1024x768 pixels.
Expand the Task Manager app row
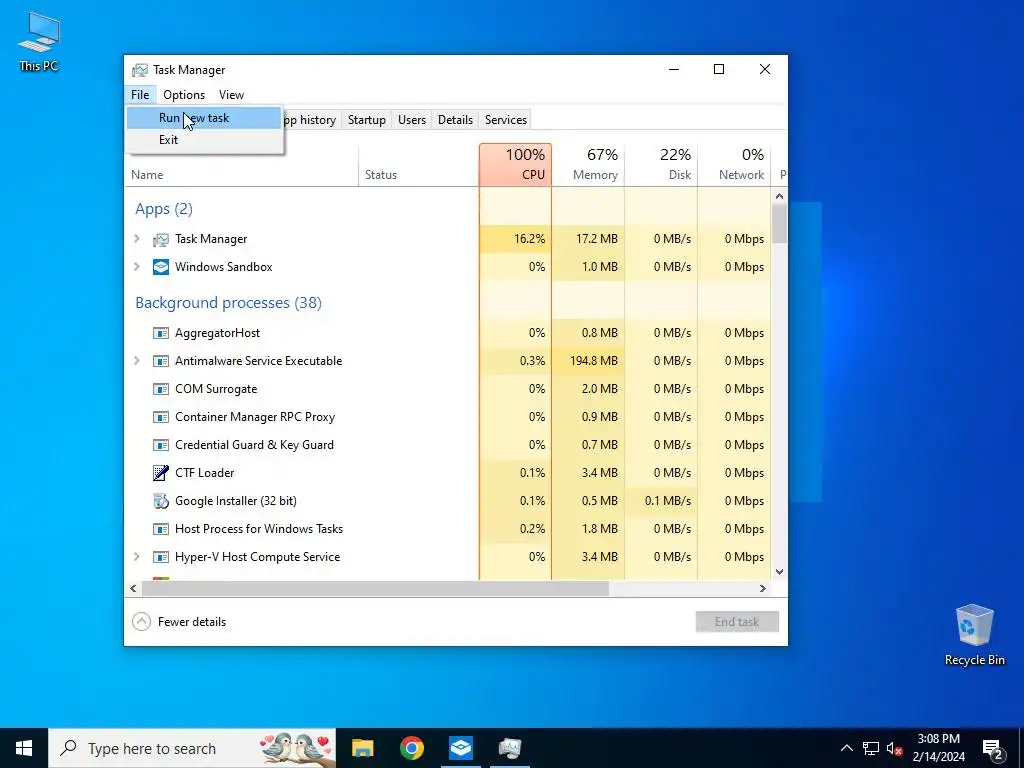pyautogui.click(x=136, y=239)
